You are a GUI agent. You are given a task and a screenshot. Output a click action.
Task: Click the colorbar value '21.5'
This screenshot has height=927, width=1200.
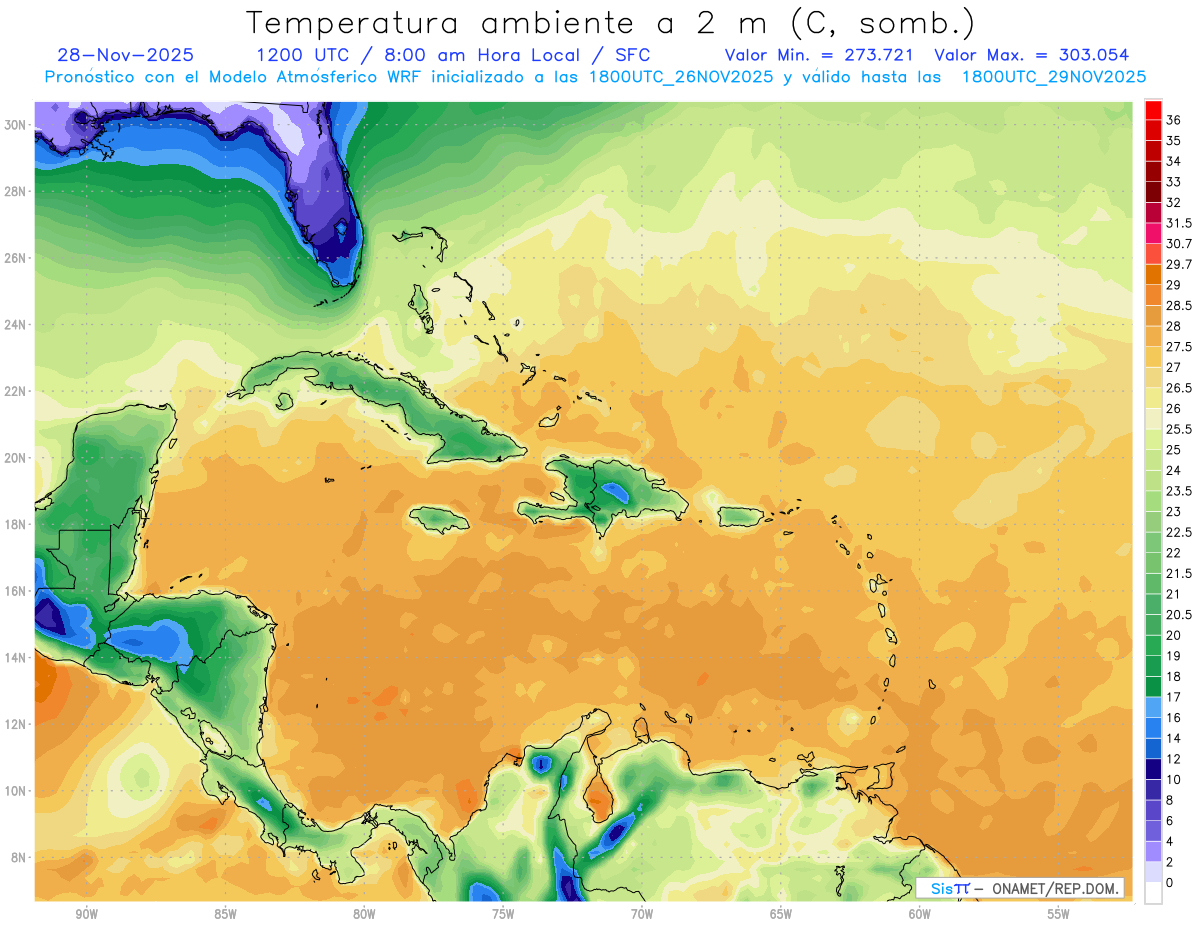point(1179,573)
